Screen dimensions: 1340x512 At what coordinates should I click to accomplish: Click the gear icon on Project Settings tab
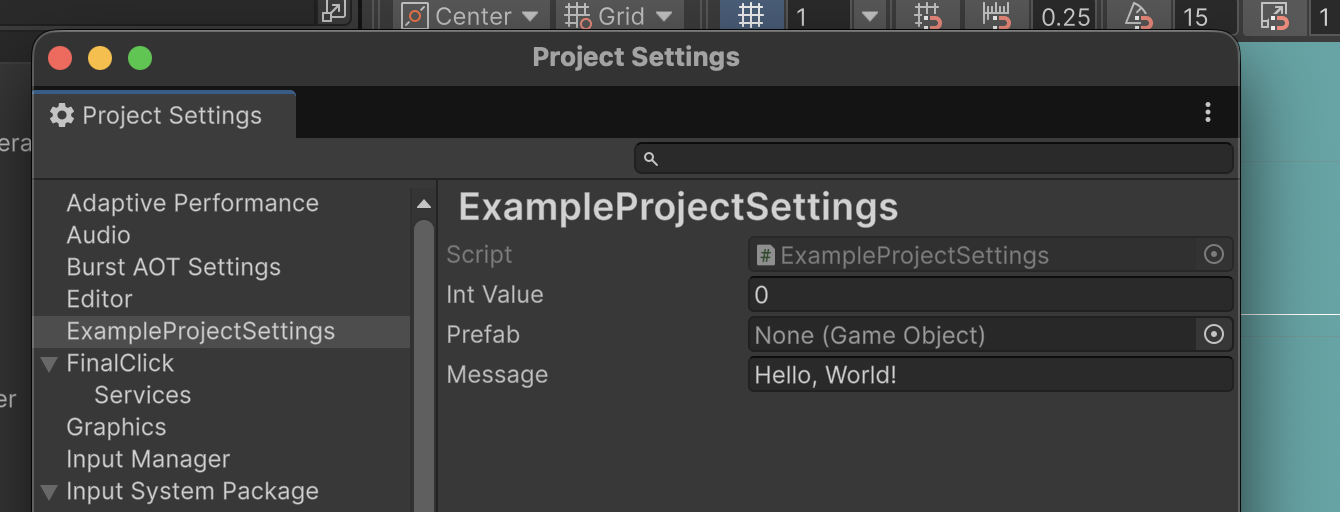62,115
